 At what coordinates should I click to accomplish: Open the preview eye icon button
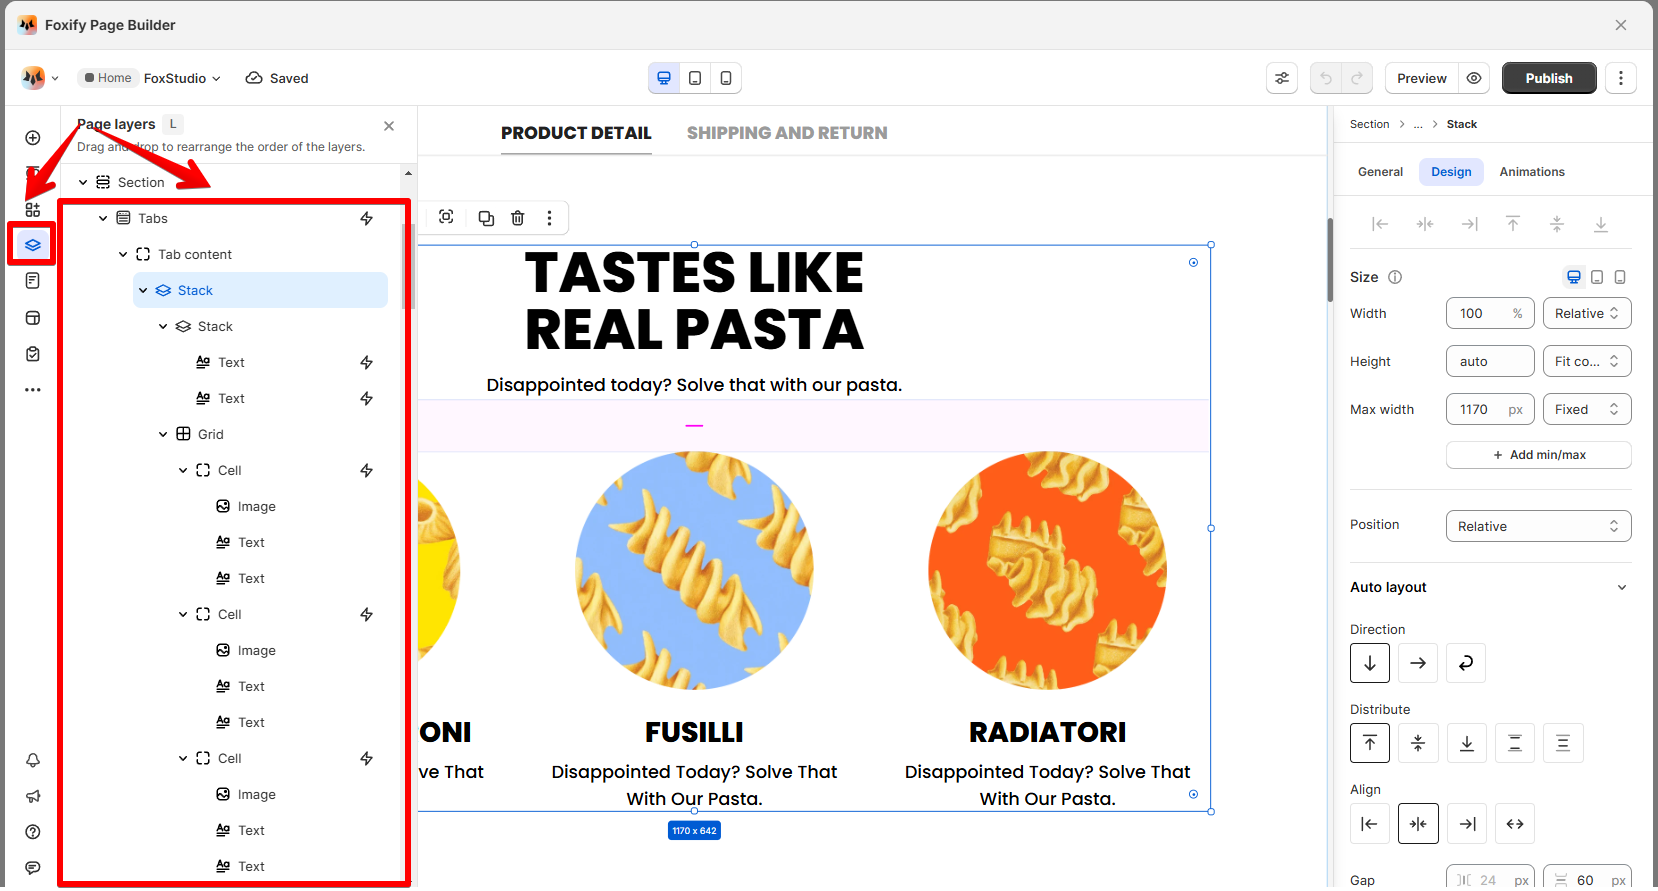point(1474,78)
